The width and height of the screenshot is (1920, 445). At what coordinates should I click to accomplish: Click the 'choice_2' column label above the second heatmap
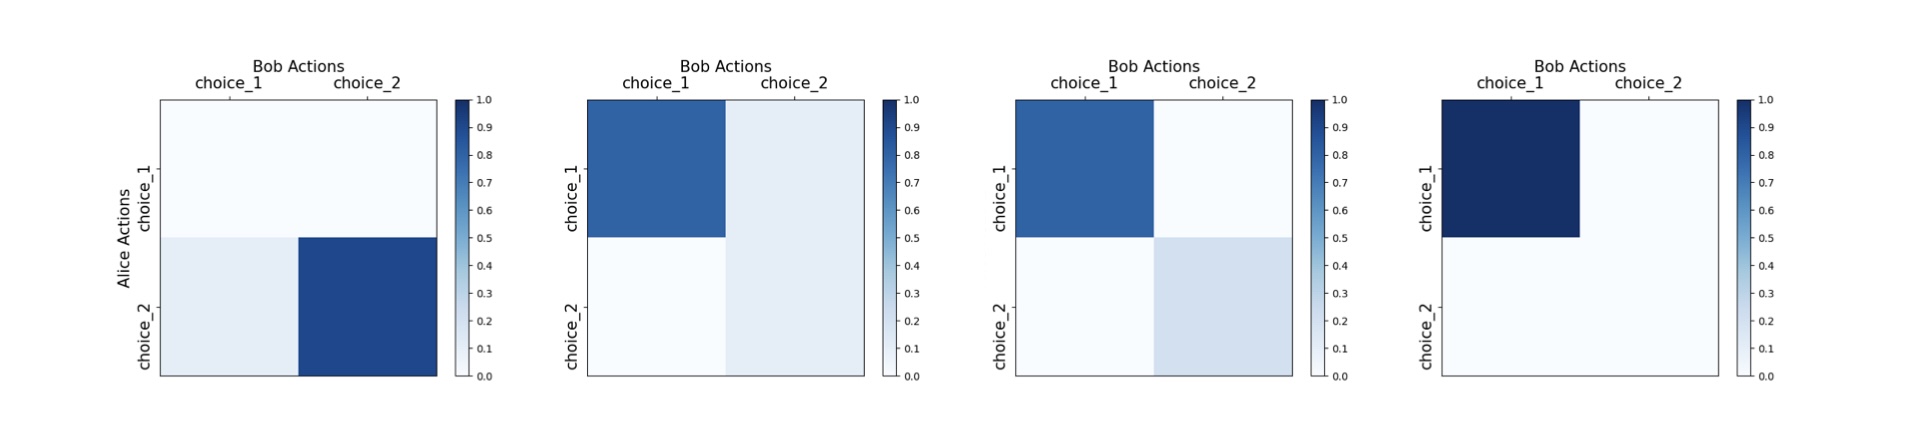[794, 83]
